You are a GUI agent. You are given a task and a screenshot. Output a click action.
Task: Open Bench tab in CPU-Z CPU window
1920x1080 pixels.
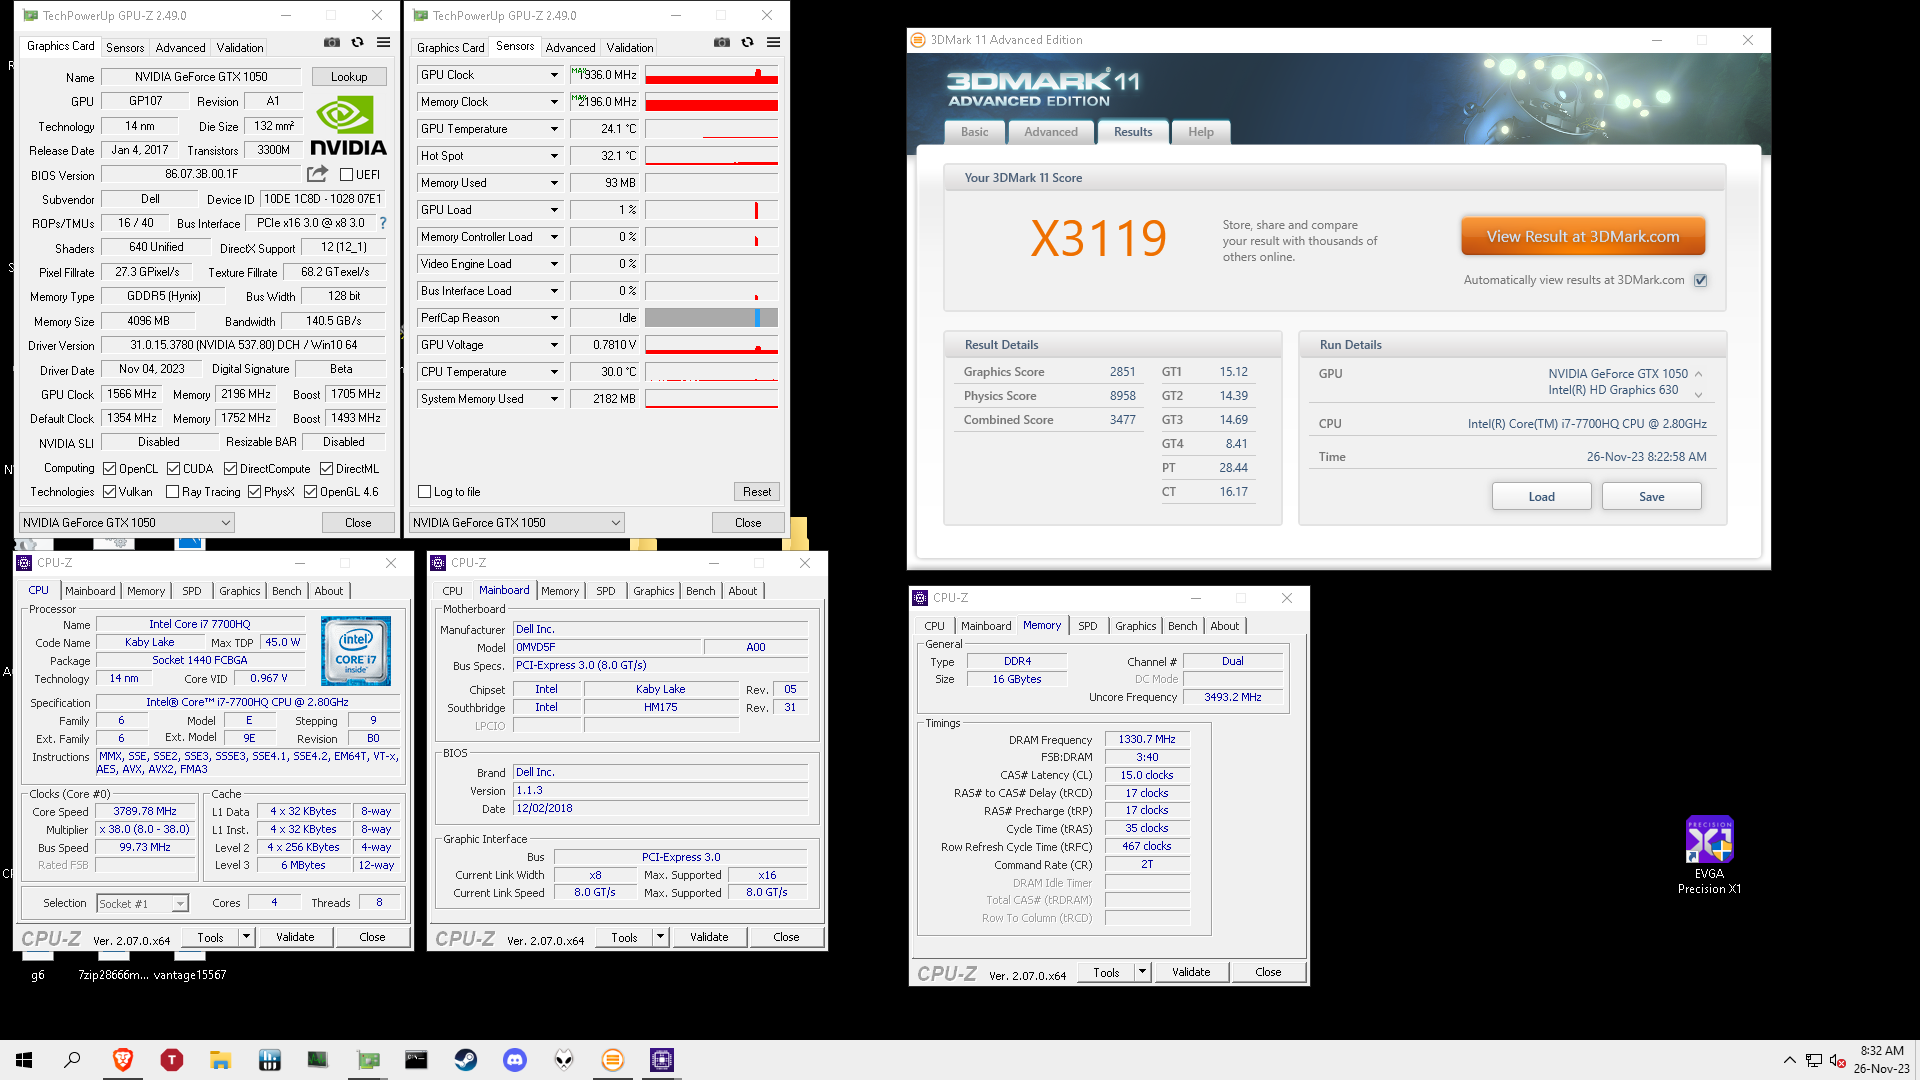287,591
